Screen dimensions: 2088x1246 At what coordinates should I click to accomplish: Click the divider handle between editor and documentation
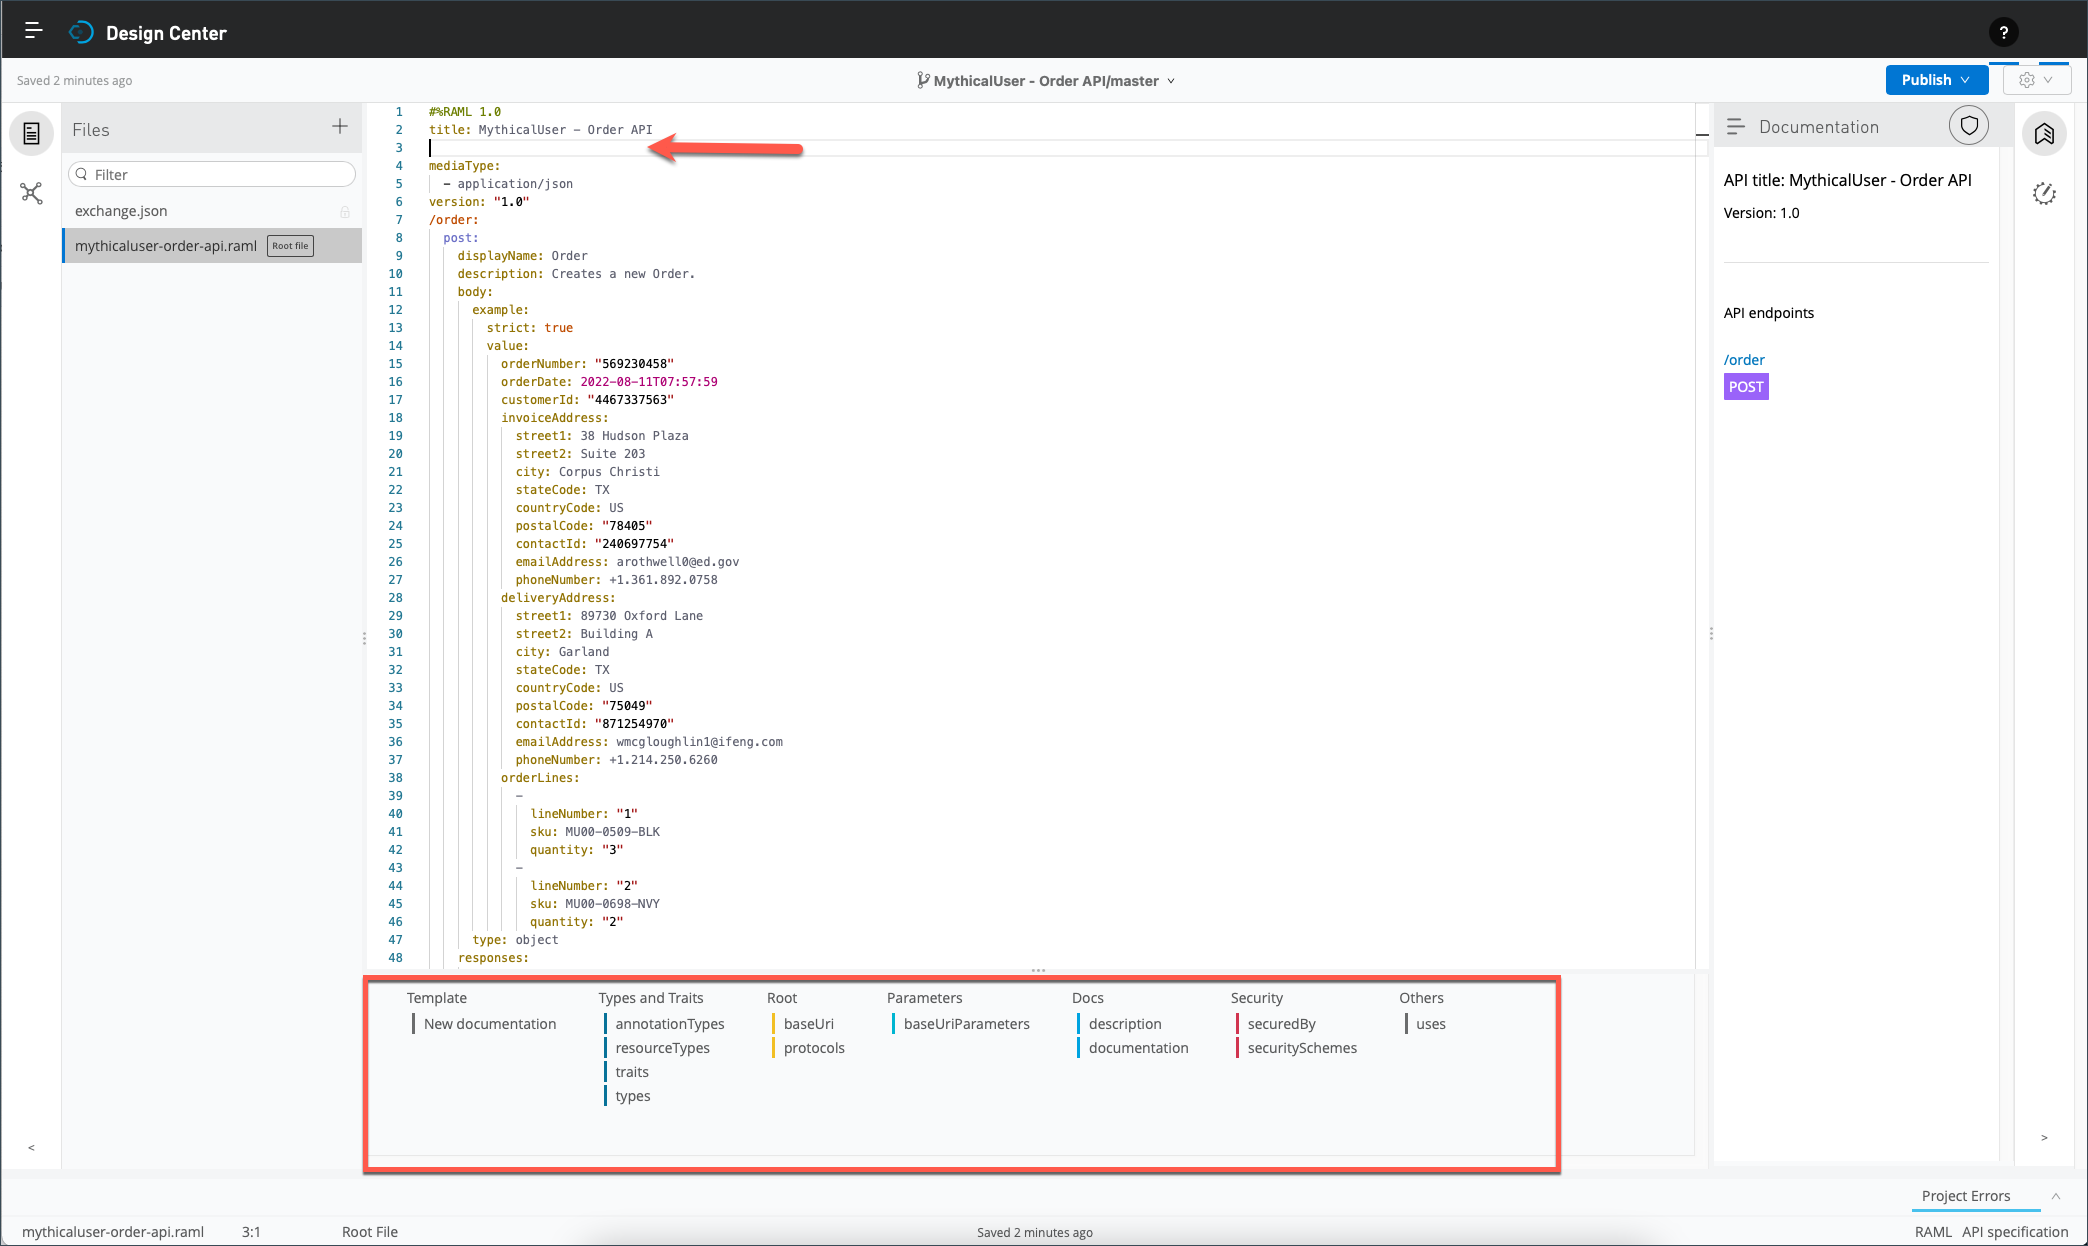click(x=1711, y=634)
